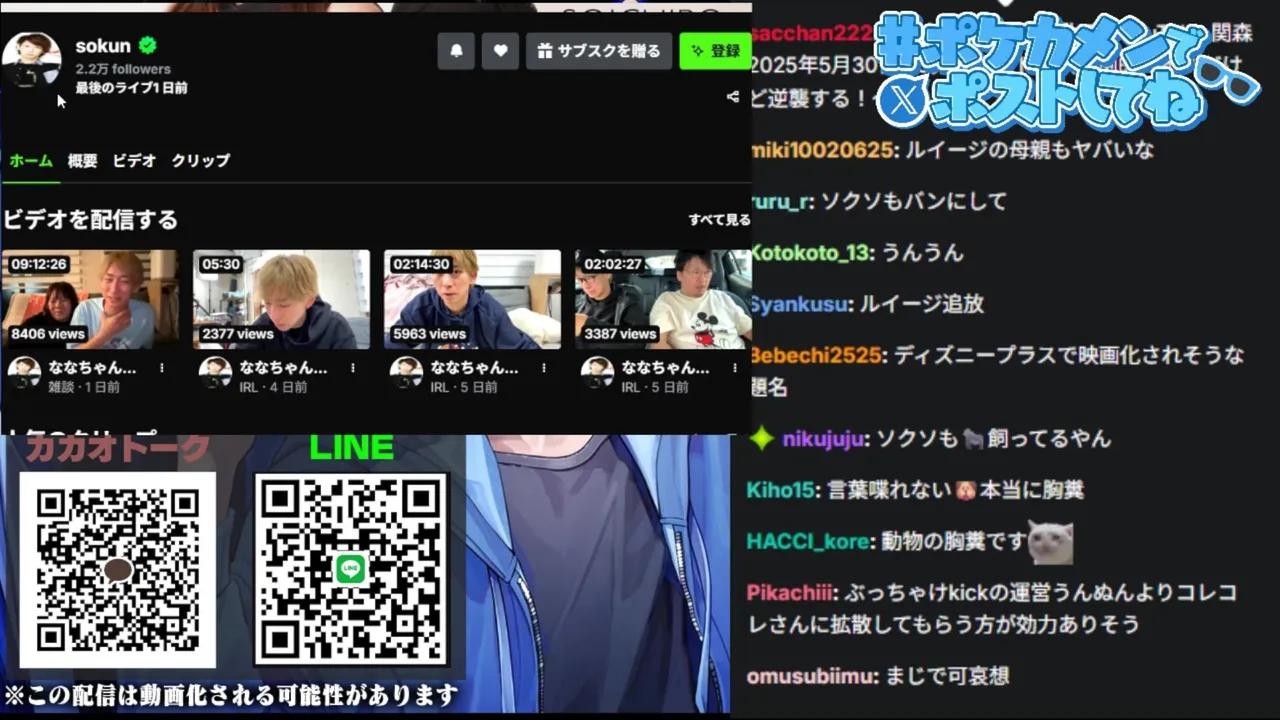Click the ※この配信は動画化される可能性があります notice
The height and width of the screenshot is (720, 1280).
pos(231,694)
